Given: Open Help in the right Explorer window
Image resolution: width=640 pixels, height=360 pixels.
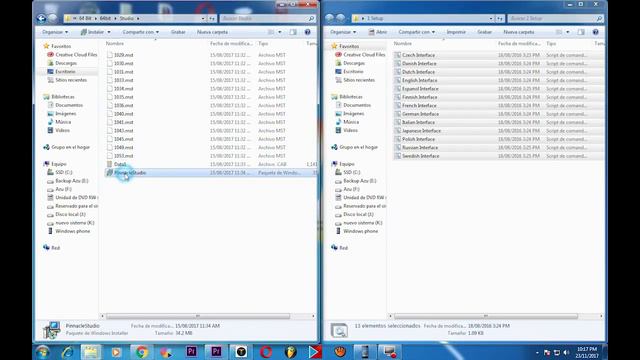Looking at the screenshot, I should click(596, 32).
